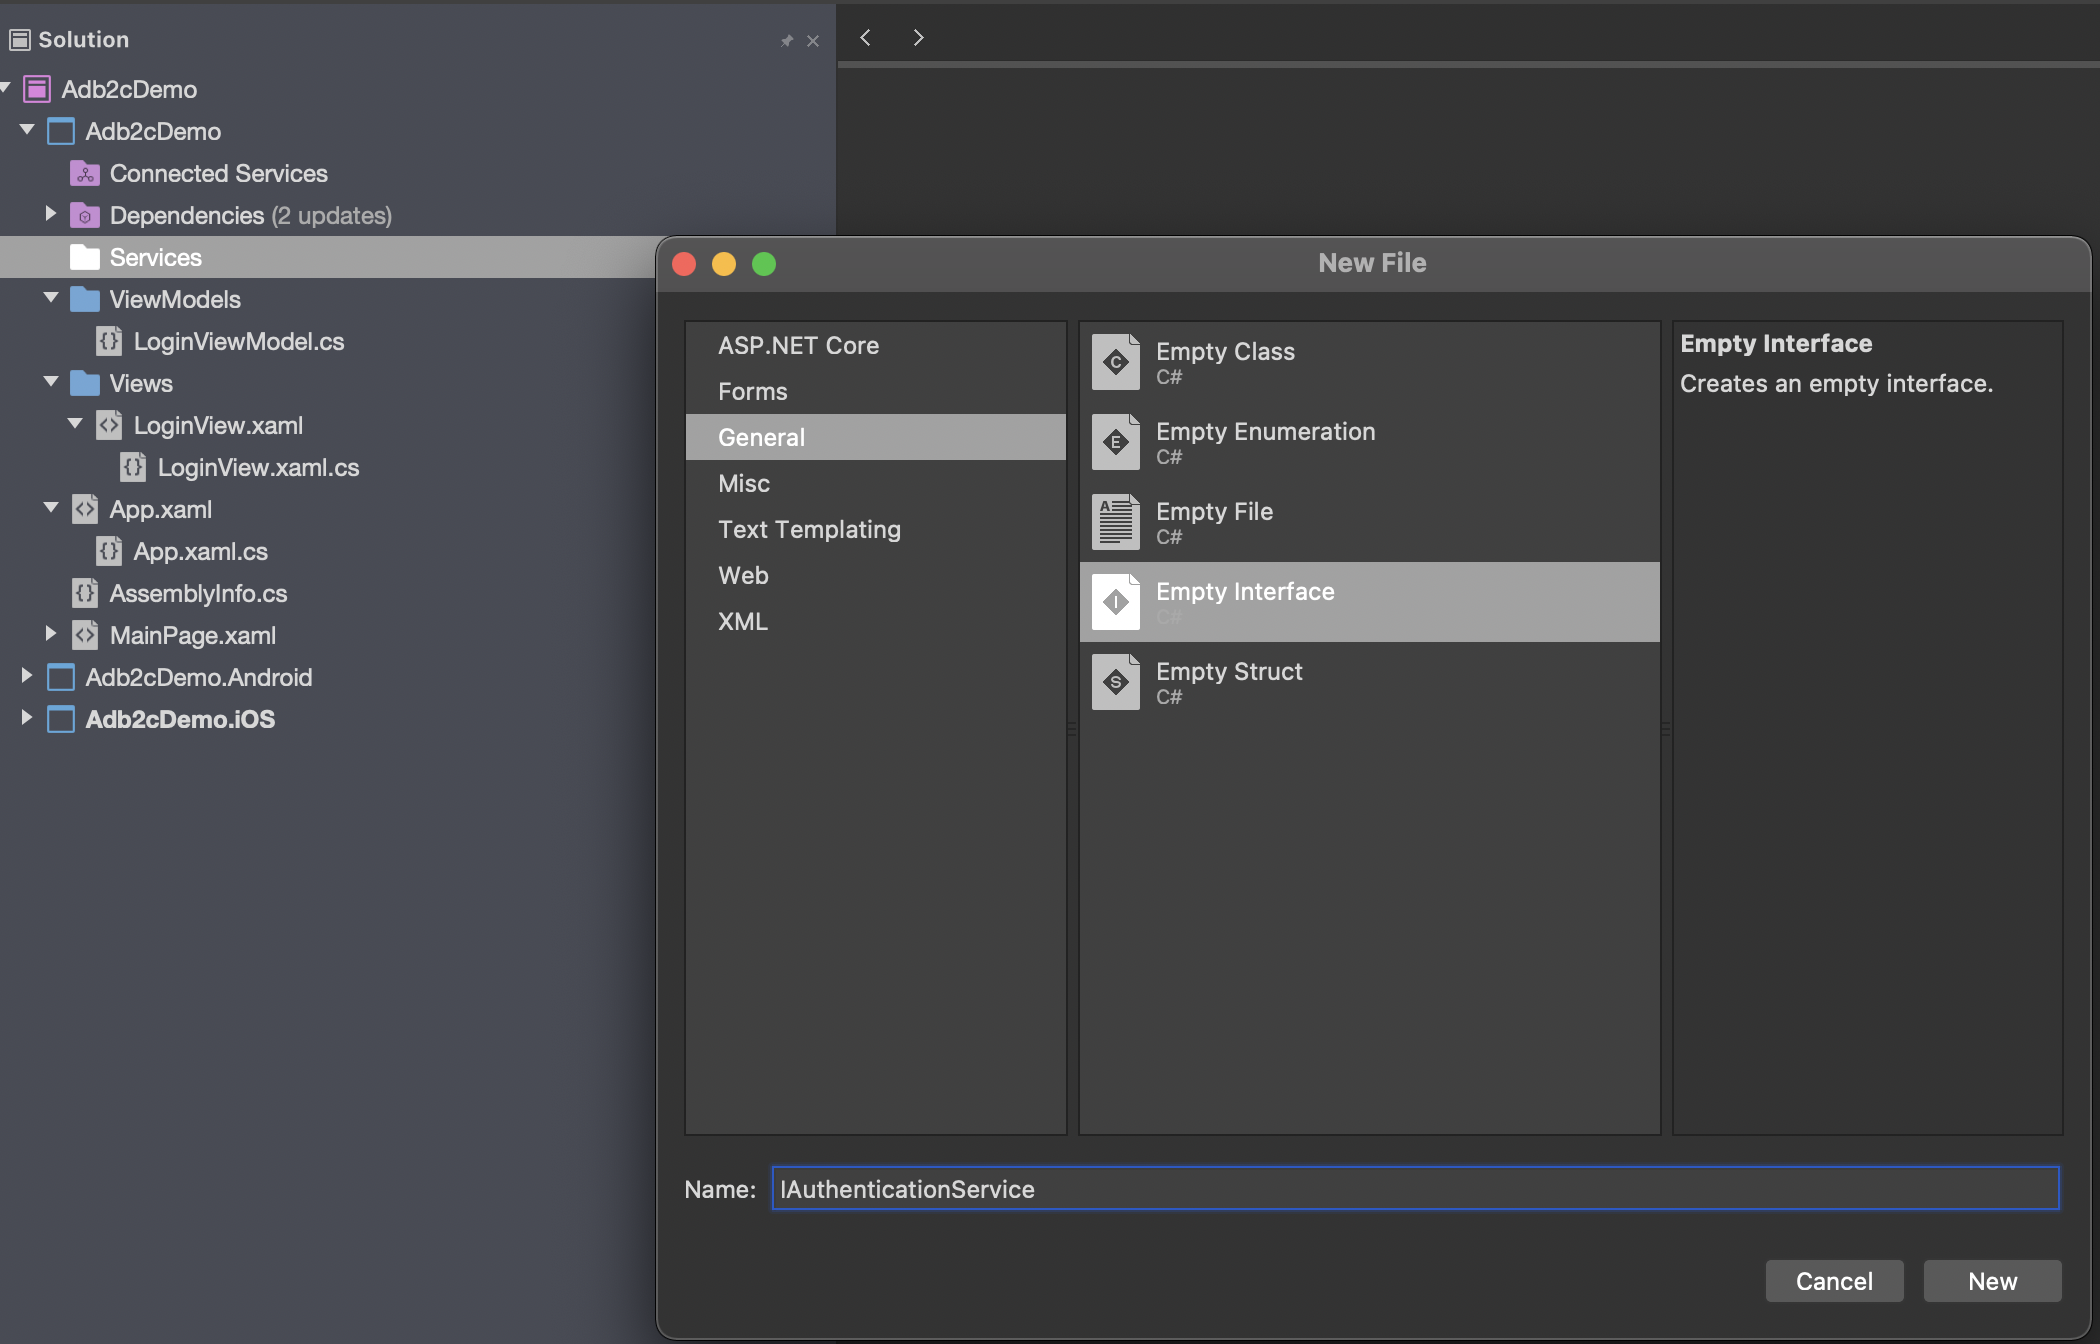Pick the Empty File template icon

(x=1115, y=522)
